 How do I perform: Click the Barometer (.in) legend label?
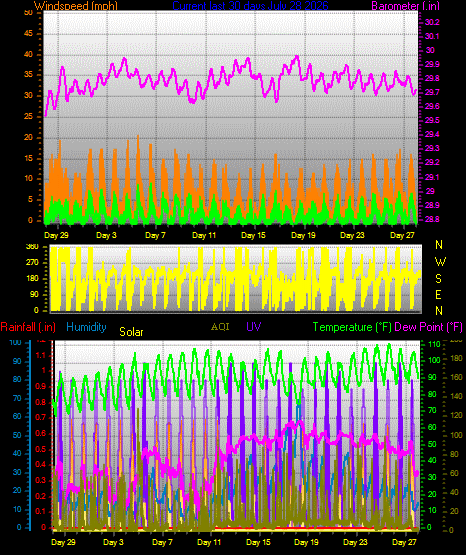[405, 6]
